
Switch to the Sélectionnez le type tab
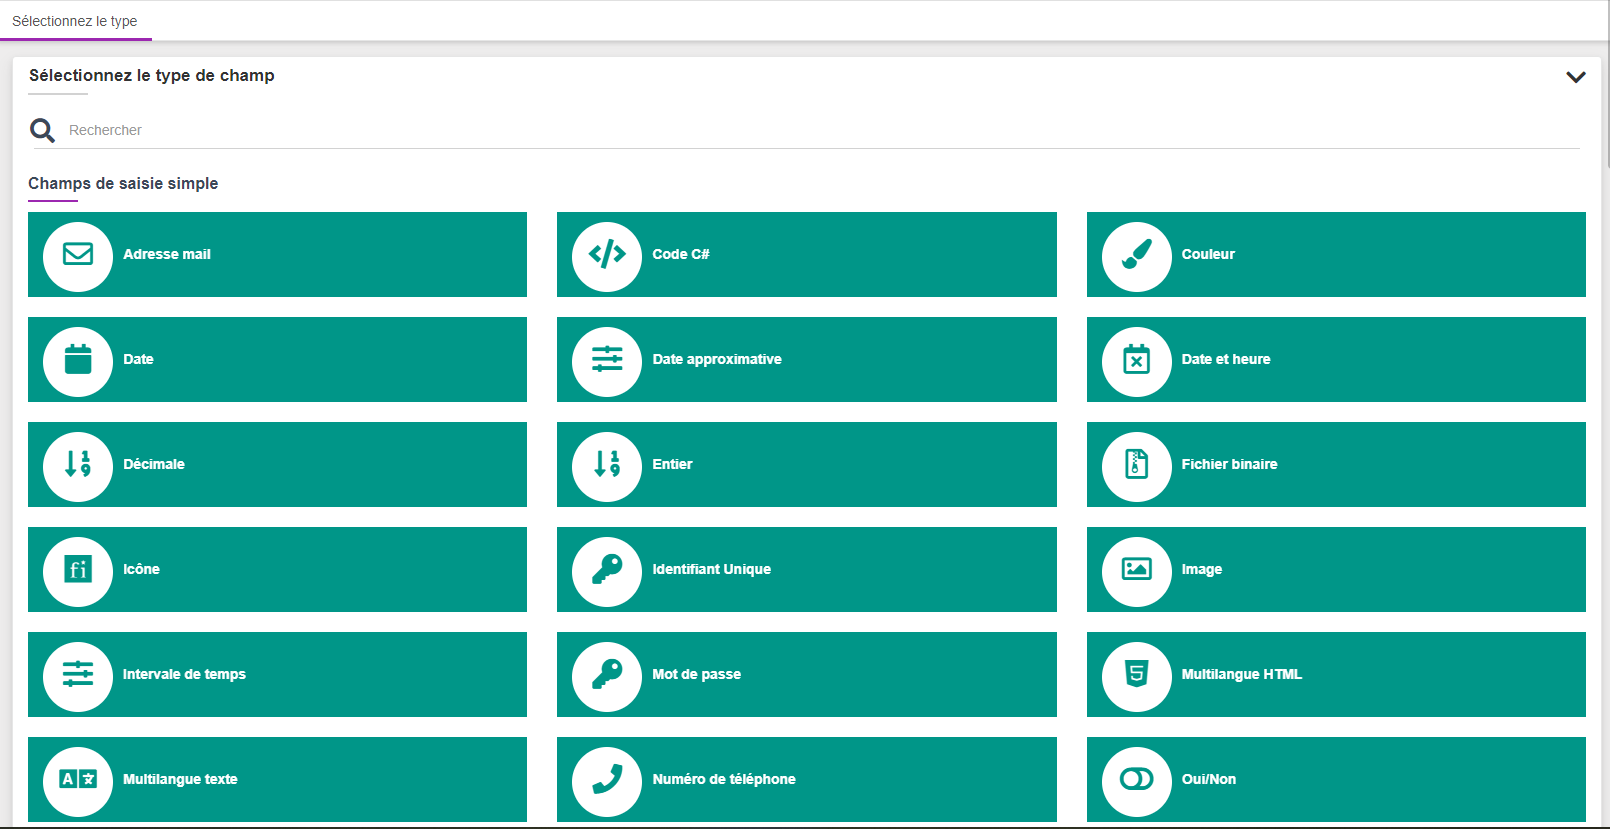(x=75, y=21)
